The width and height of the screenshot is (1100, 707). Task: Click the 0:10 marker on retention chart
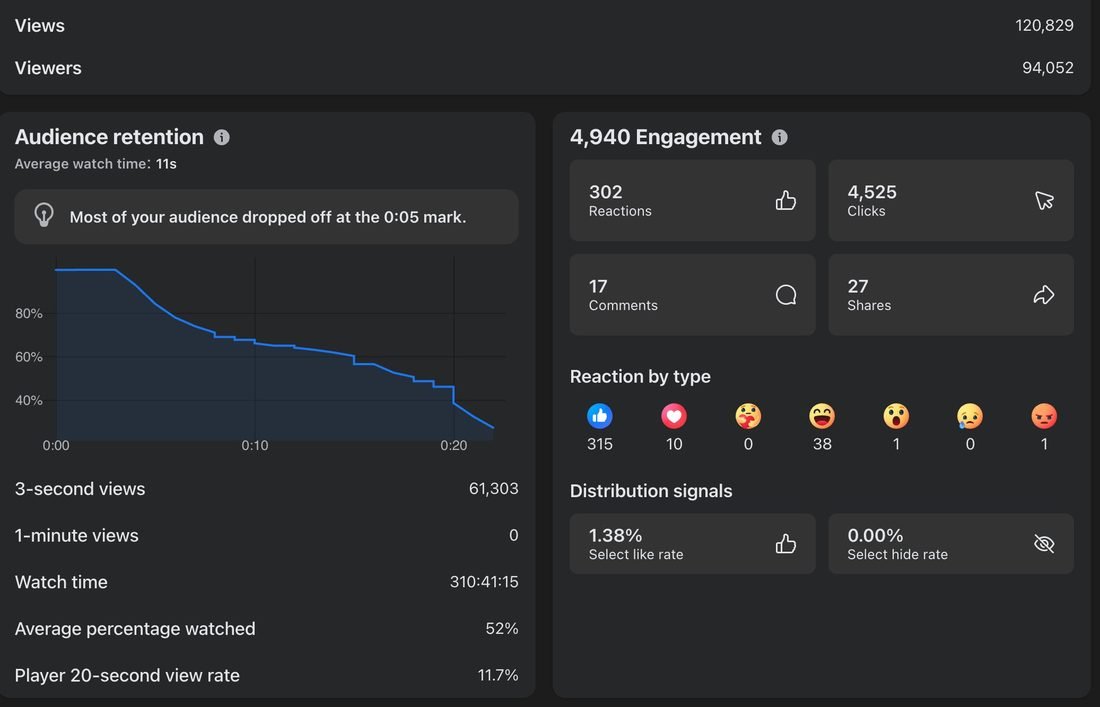(255, 445)
